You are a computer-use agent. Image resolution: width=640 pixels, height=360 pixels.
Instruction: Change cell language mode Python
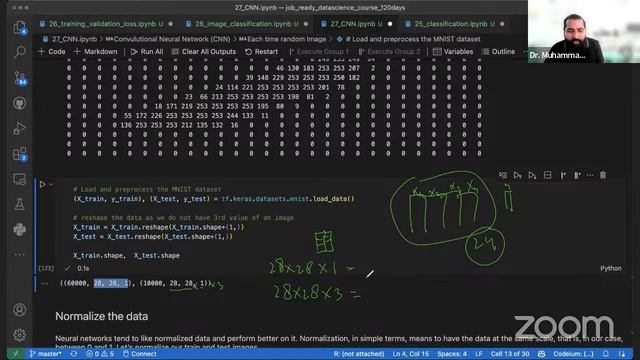tap(611, 268)
